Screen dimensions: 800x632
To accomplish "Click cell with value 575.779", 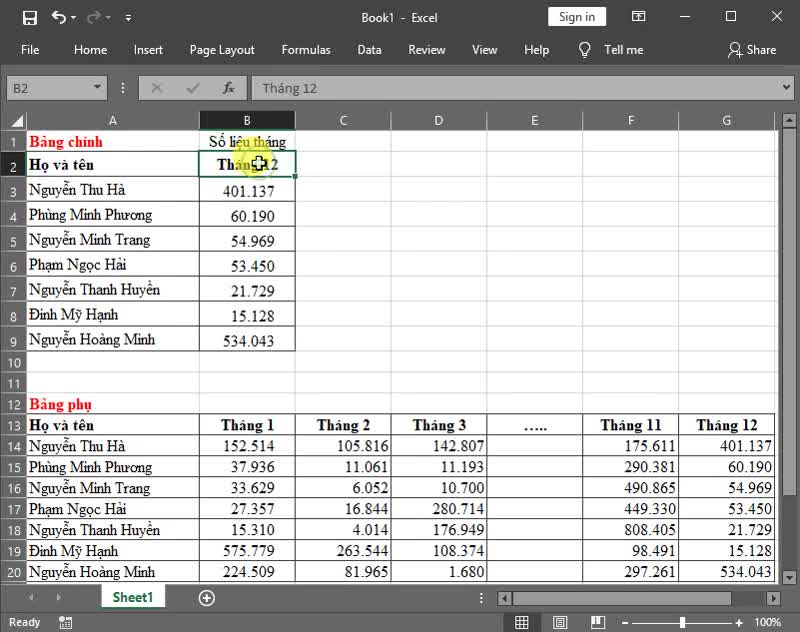I will coord(247,550).
